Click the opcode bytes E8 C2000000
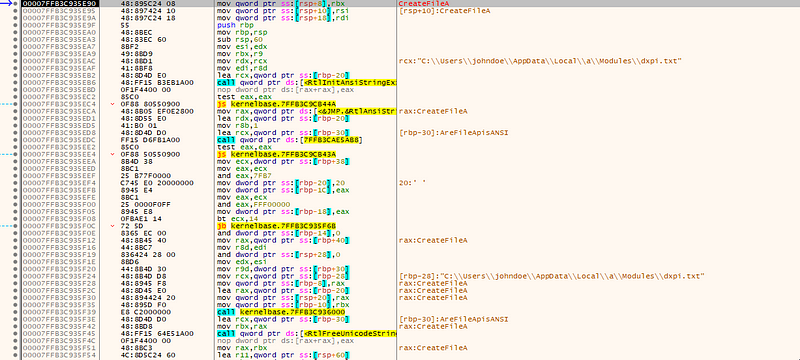The height and width of the screenshot is (360, 800). pyautogui.click(x=142, y=312)
